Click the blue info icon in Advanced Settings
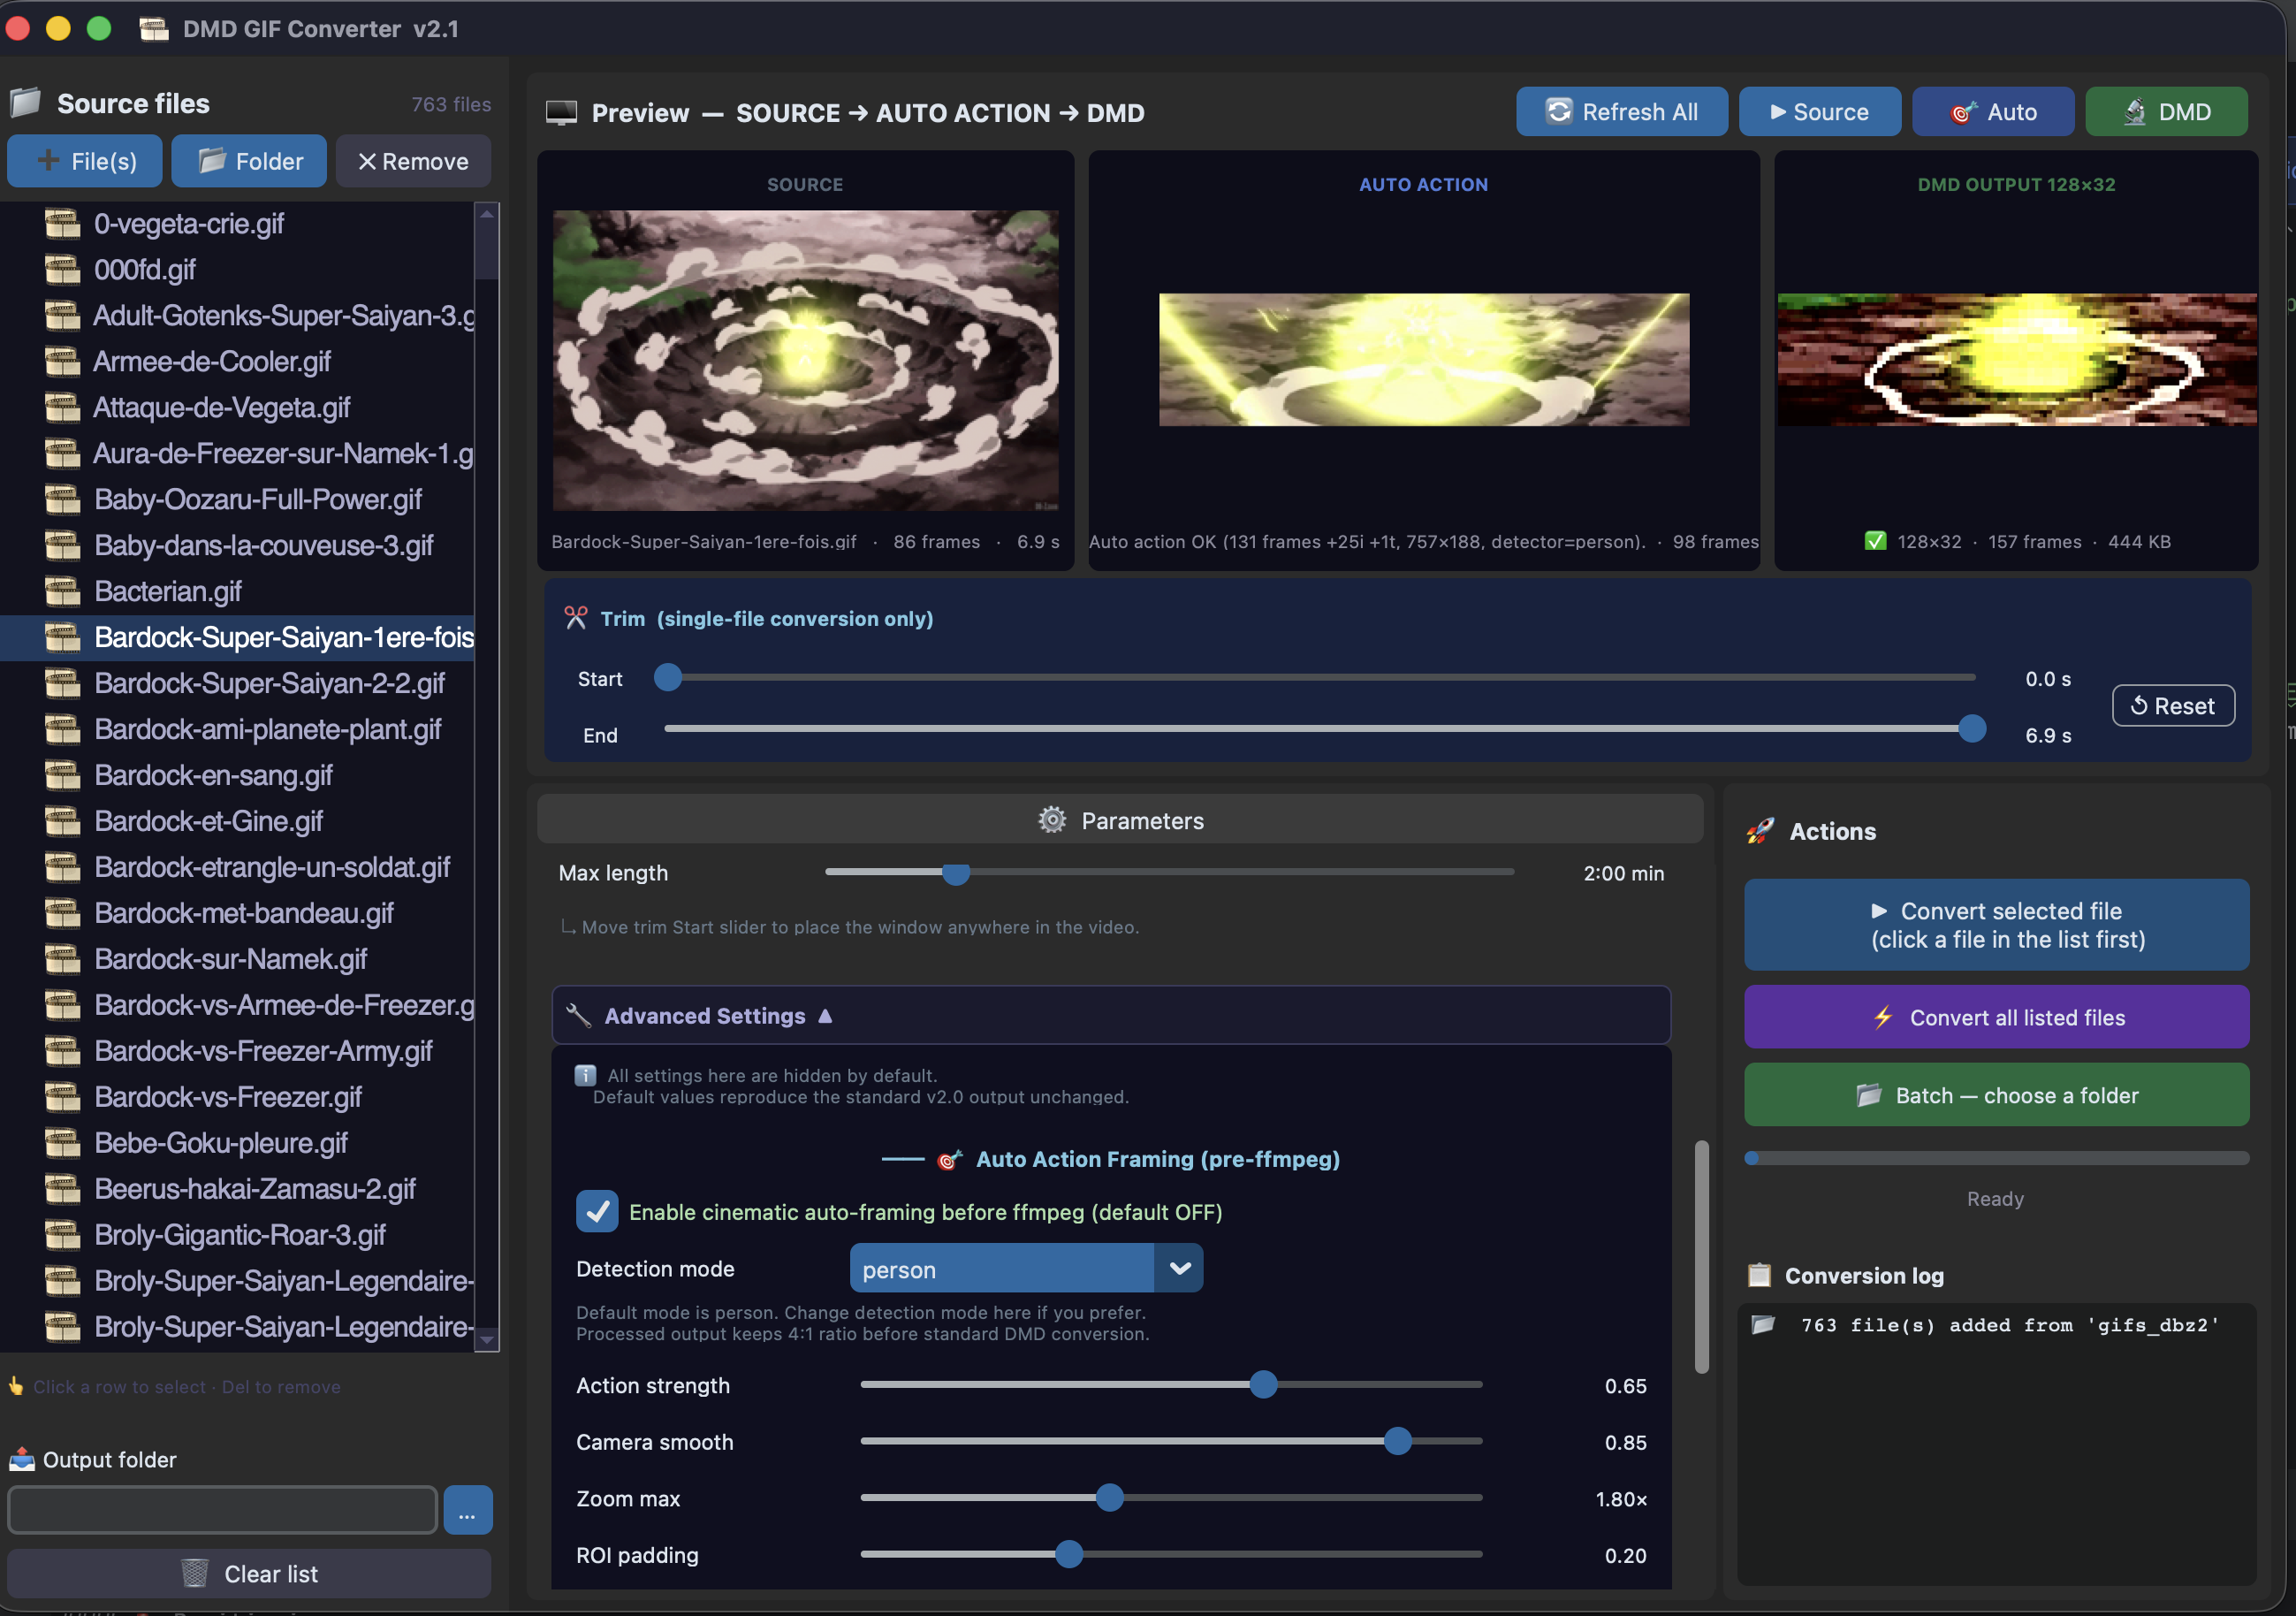Screen dimensions: 2296x1616 585,1075
